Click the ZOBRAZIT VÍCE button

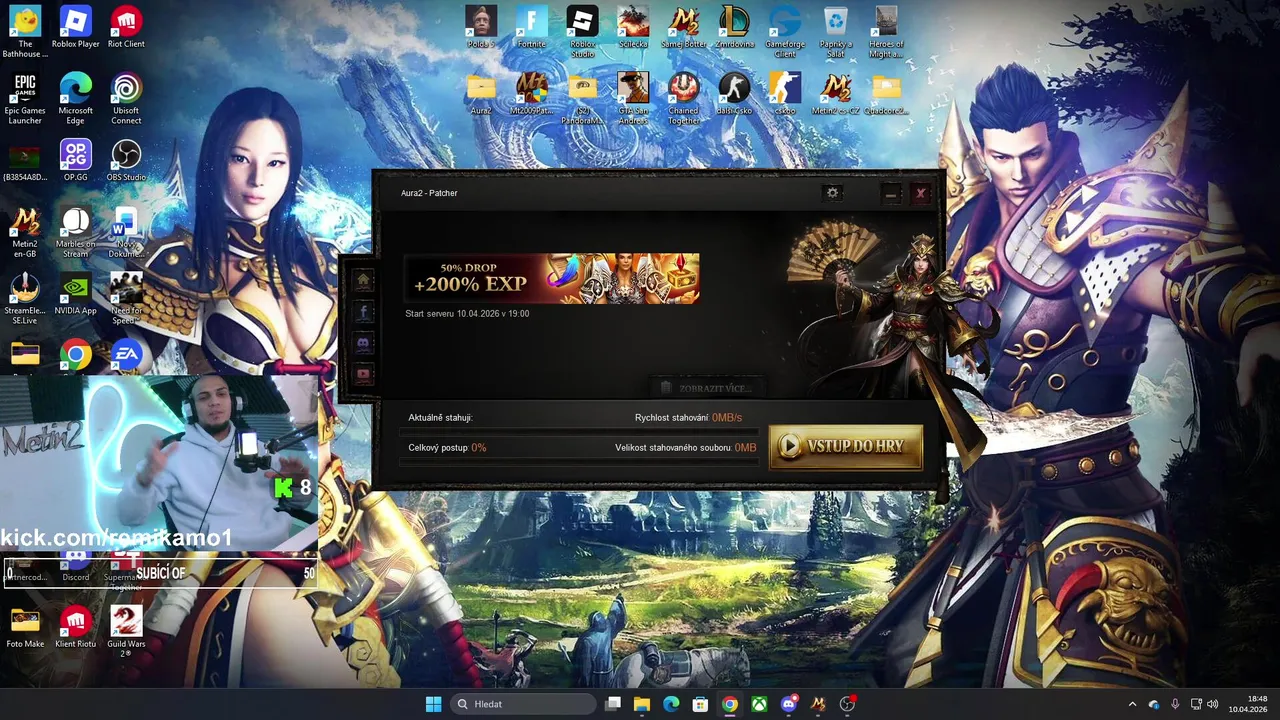pos(707,388)
